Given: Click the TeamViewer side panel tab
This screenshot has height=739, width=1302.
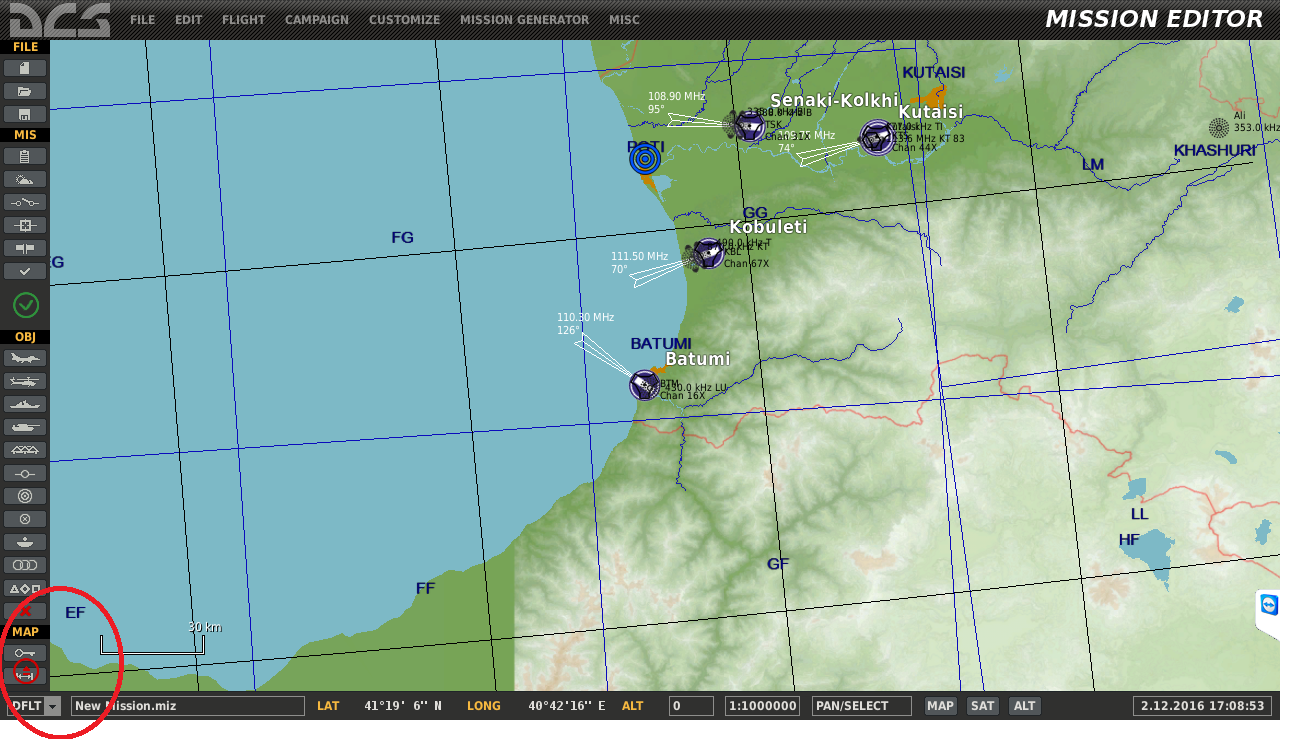Looking at the screenshot, I should (1268, 614).
